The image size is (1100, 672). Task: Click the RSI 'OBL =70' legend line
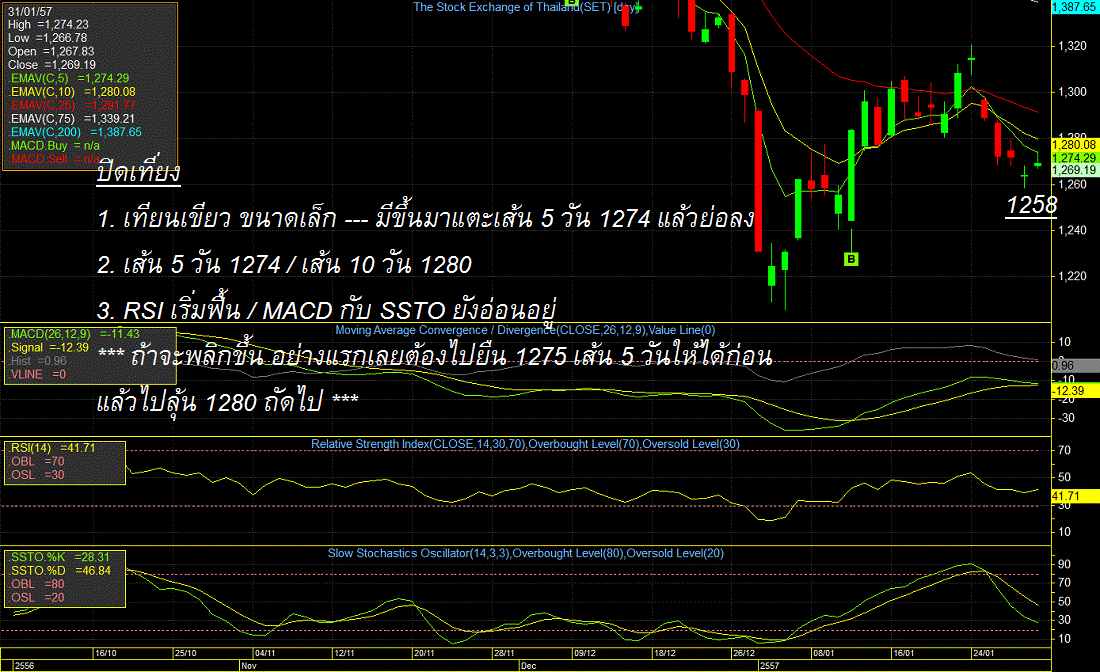point(37,461)
